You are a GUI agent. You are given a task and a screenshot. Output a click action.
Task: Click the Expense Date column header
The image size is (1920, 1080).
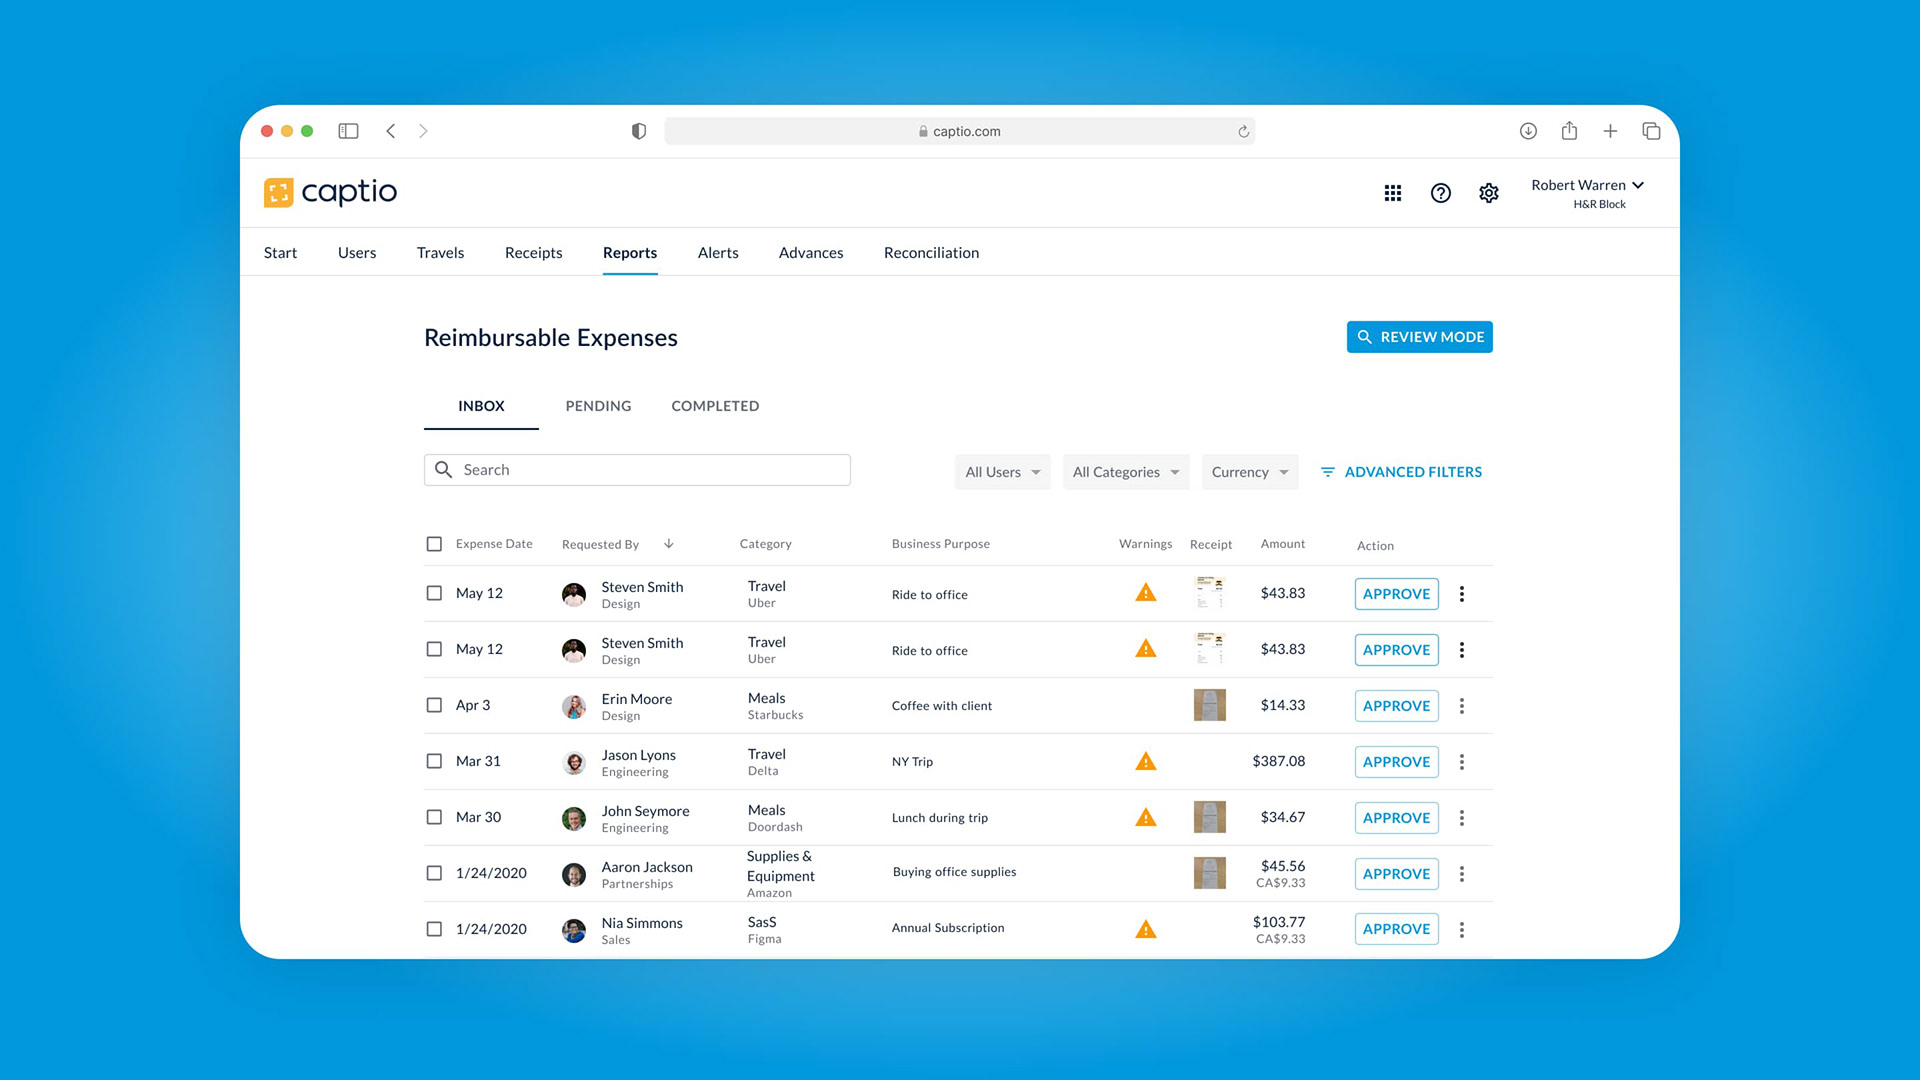[494, 544]
